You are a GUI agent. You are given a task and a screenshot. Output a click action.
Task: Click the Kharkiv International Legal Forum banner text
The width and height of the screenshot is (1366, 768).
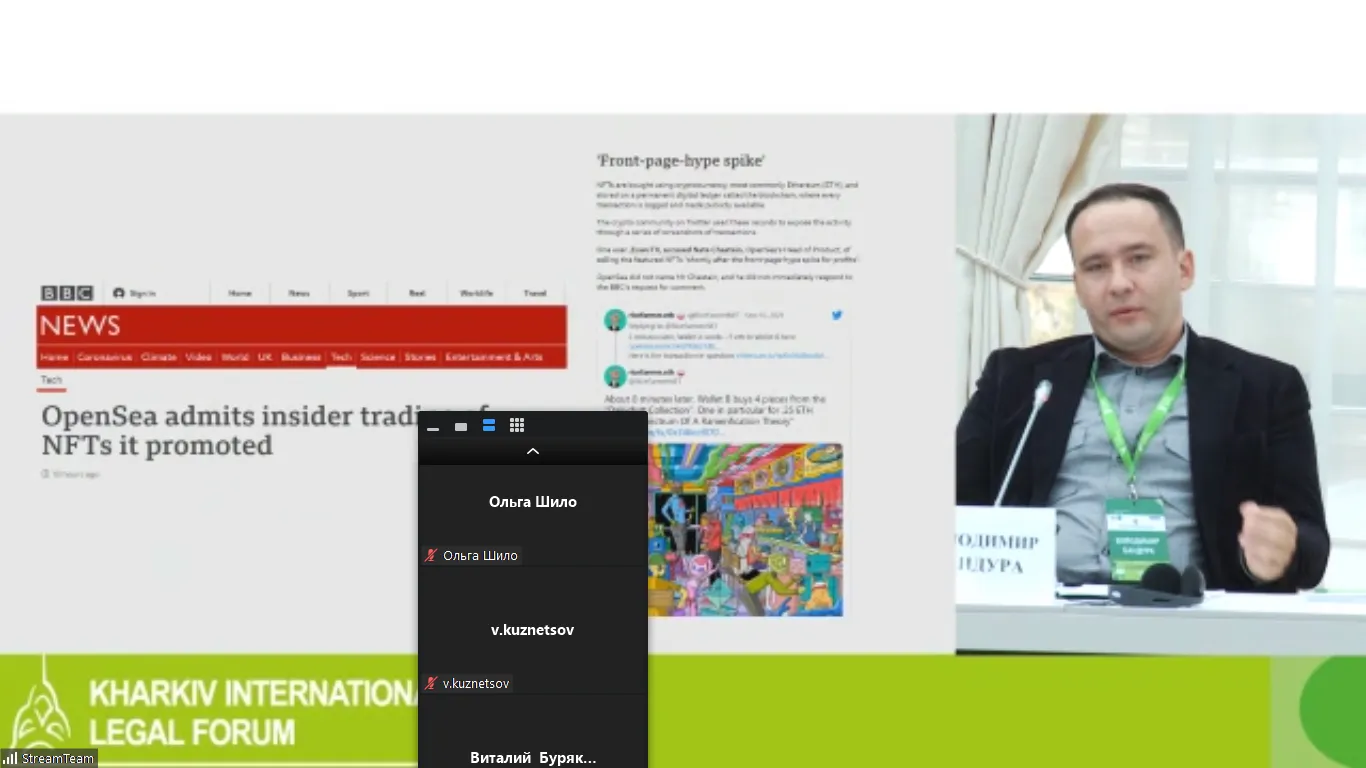point(254,712)
